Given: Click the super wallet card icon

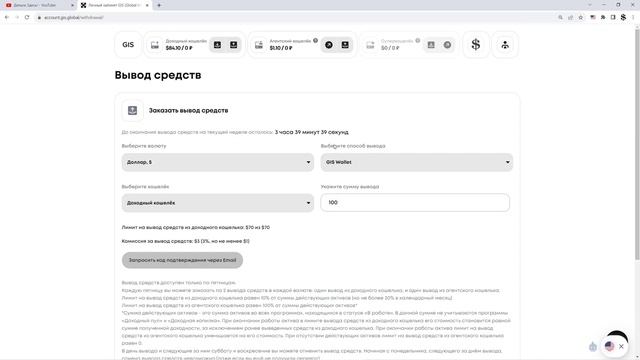Looking at the screenshot, I should pyautogui.click(x=370, y=45).
